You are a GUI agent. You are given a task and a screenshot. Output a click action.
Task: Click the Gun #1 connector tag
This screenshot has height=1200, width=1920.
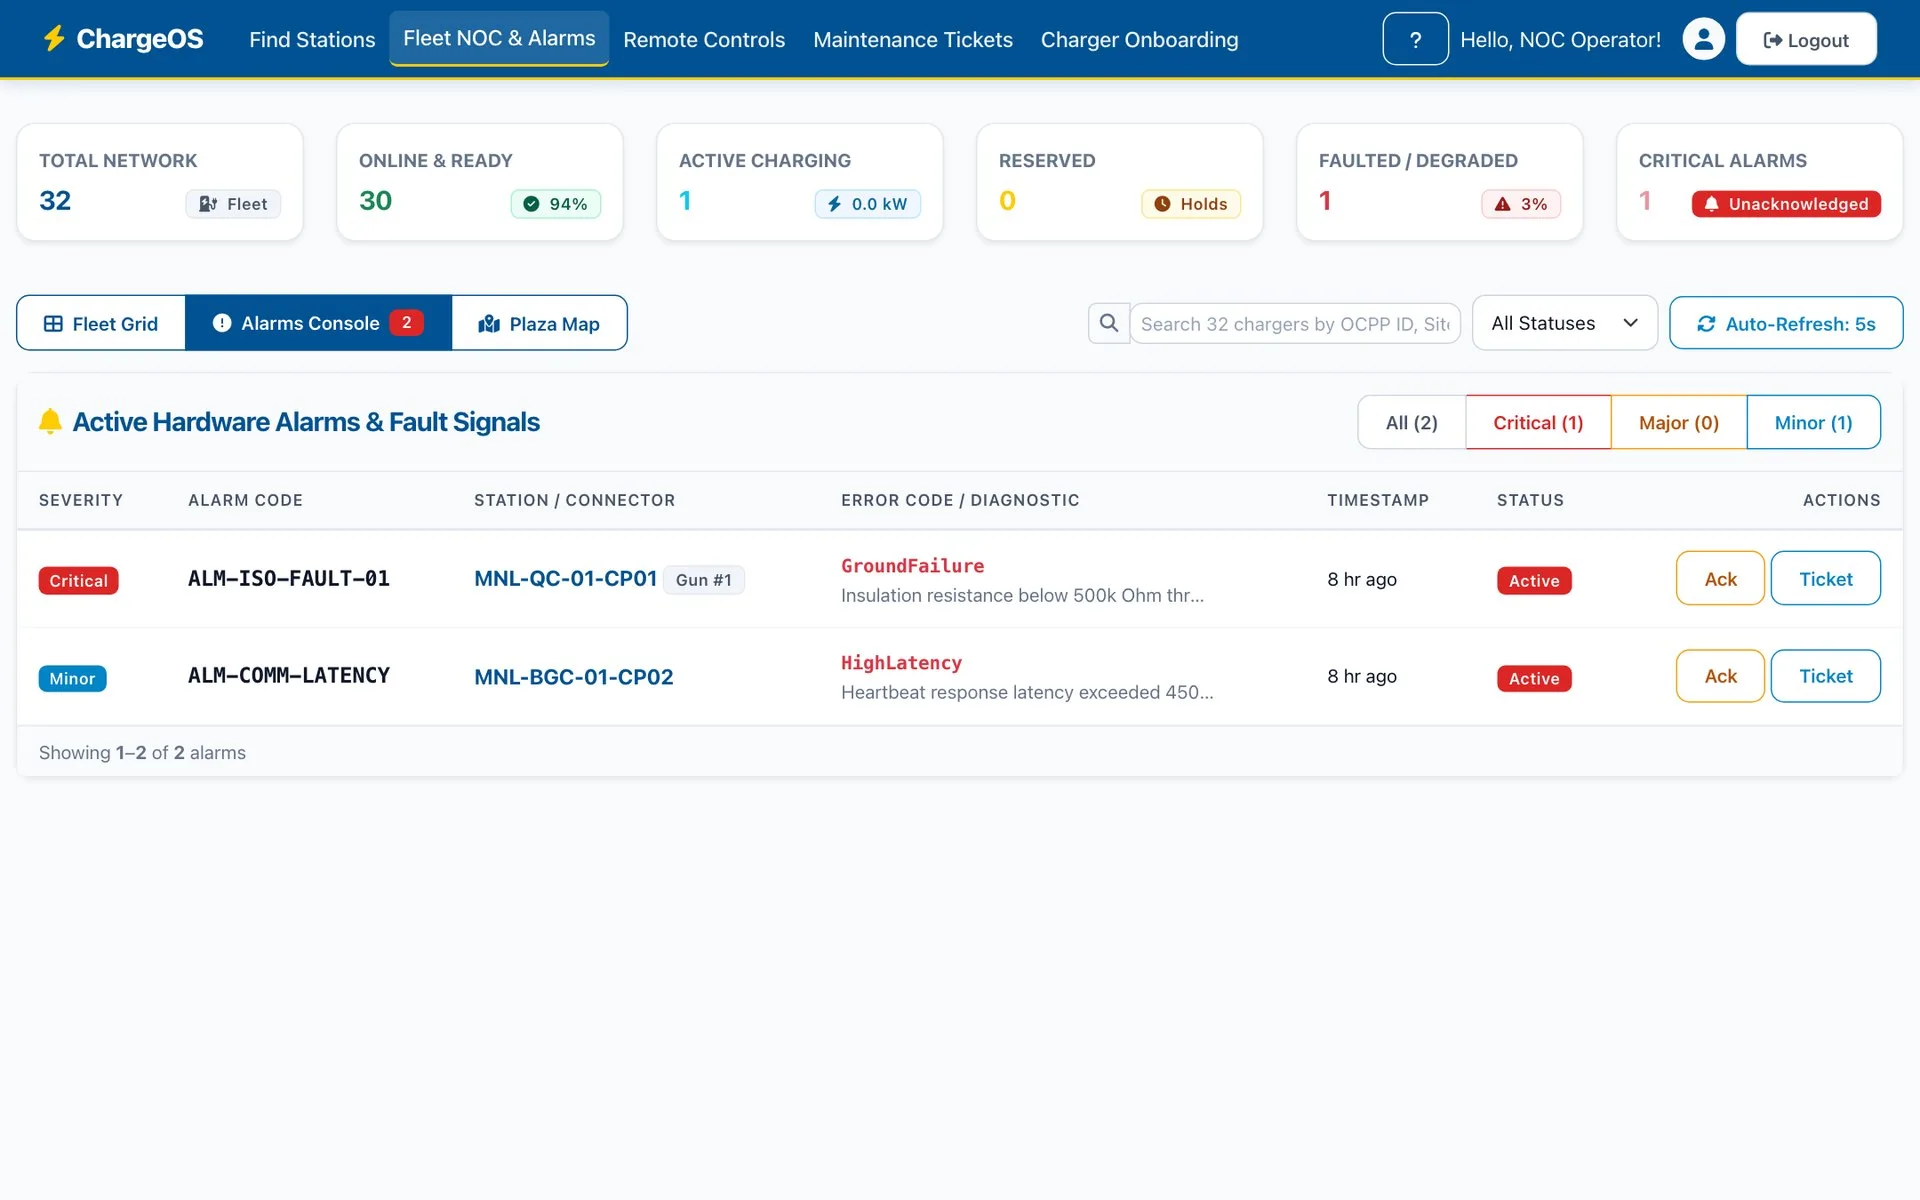point(704,580)
